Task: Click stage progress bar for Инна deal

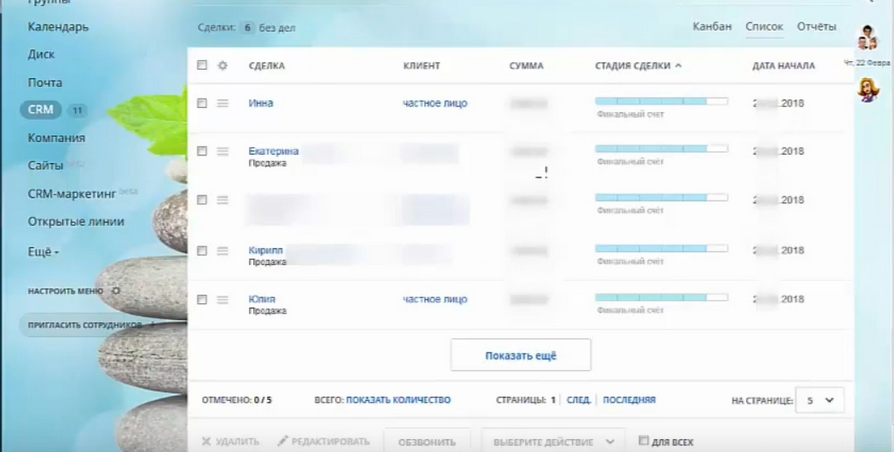Action: point(661,101)
